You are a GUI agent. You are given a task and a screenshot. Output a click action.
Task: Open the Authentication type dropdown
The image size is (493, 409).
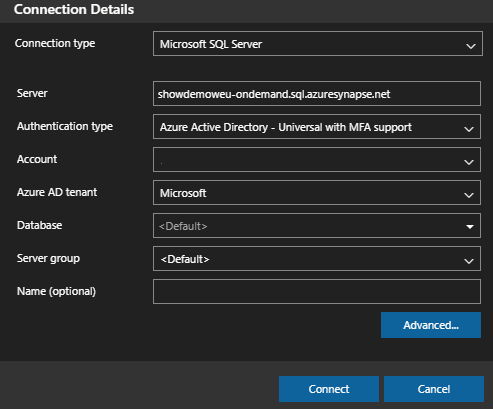[317, 127]
